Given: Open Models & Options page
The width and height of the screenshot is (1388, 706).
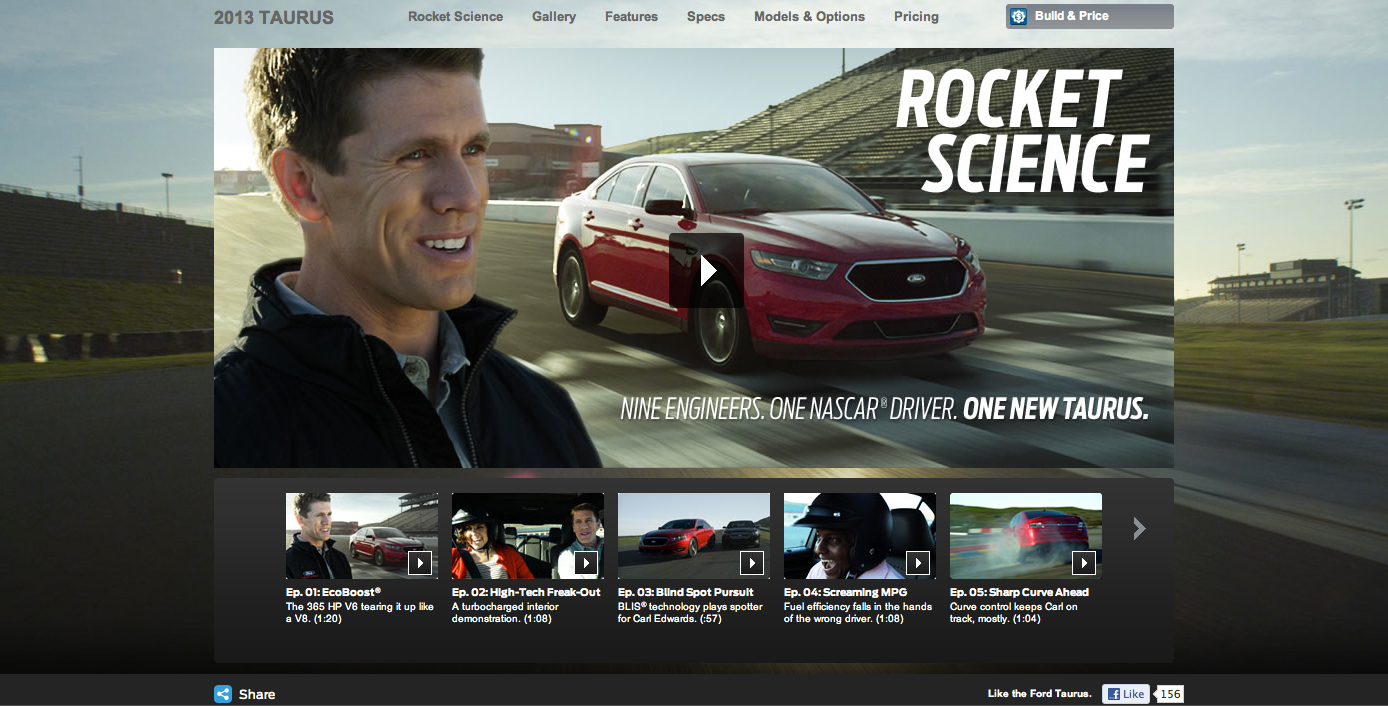Looking at the screenshot, I should 810,17.
